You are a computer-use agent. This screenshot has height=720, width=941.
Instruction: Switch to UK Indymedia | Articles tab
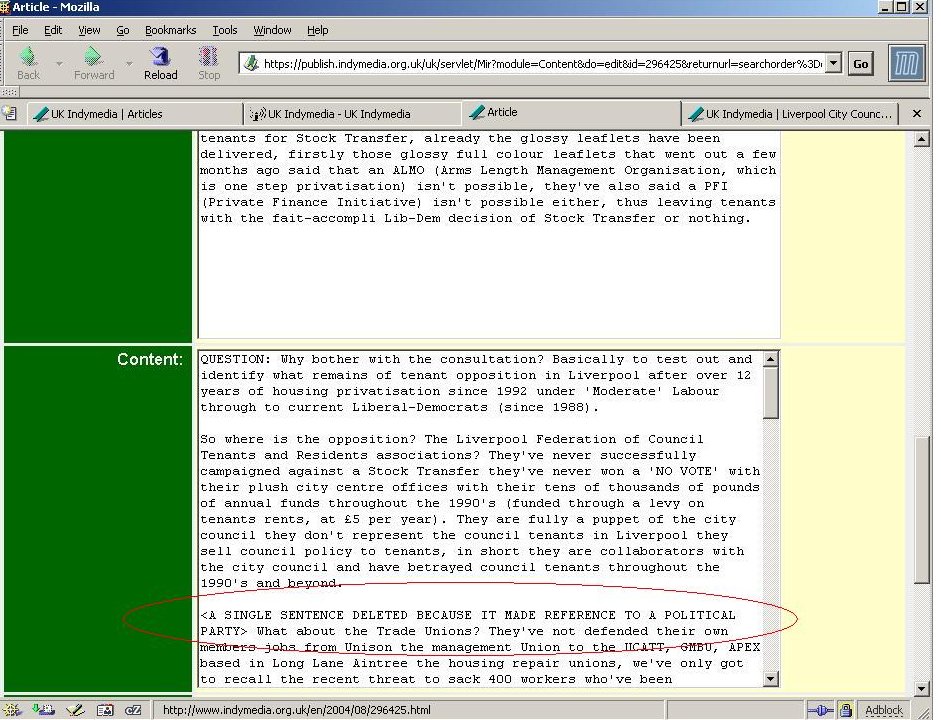135,114
